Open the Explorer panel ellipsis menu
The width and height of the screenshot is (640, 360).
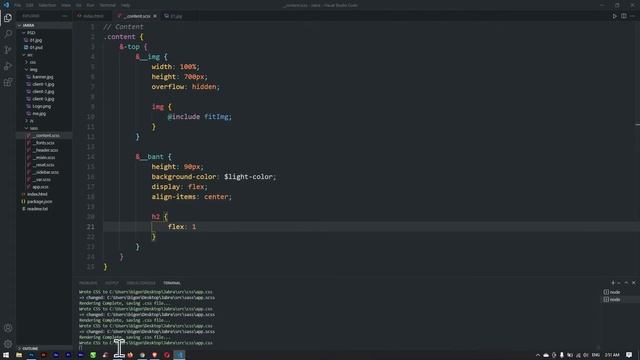(x=64, y=16)
